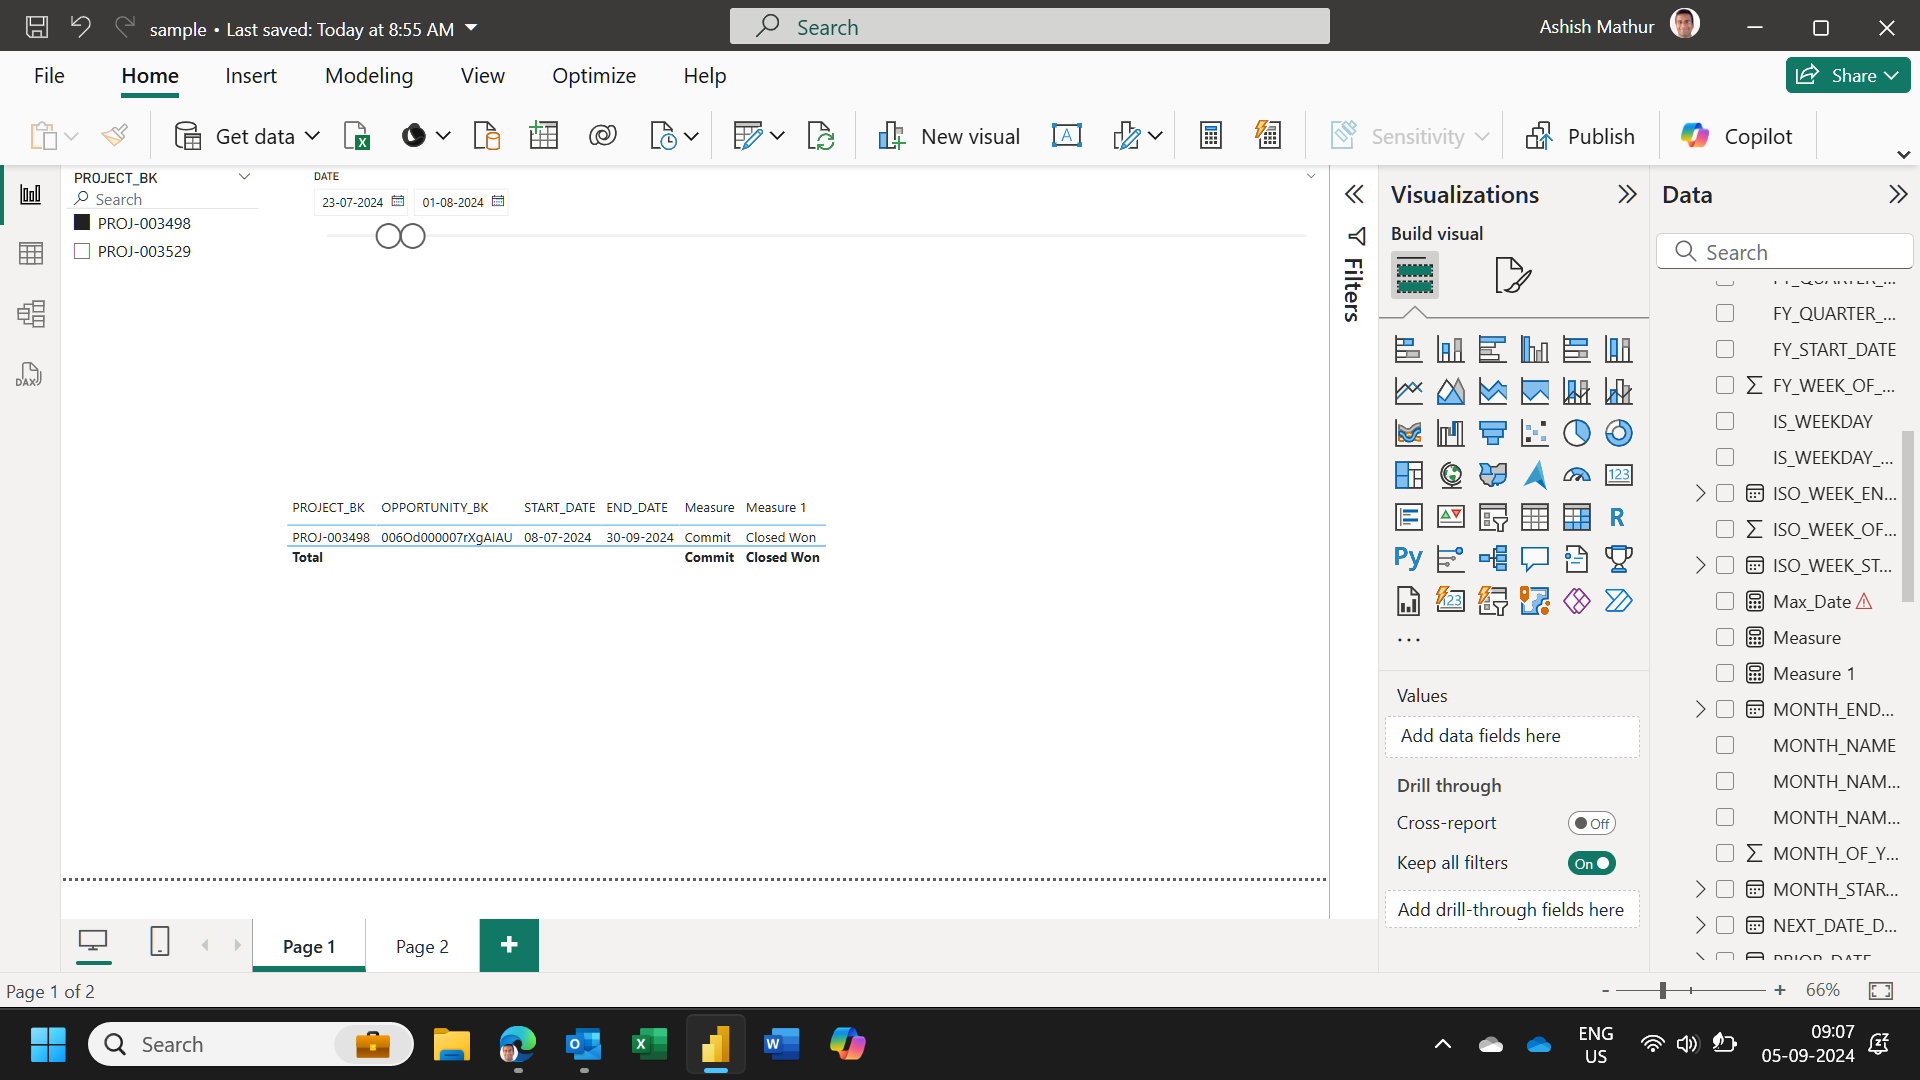Click the Format visual pane icon
The image size is (1920, 1080).
point(1512,275)
